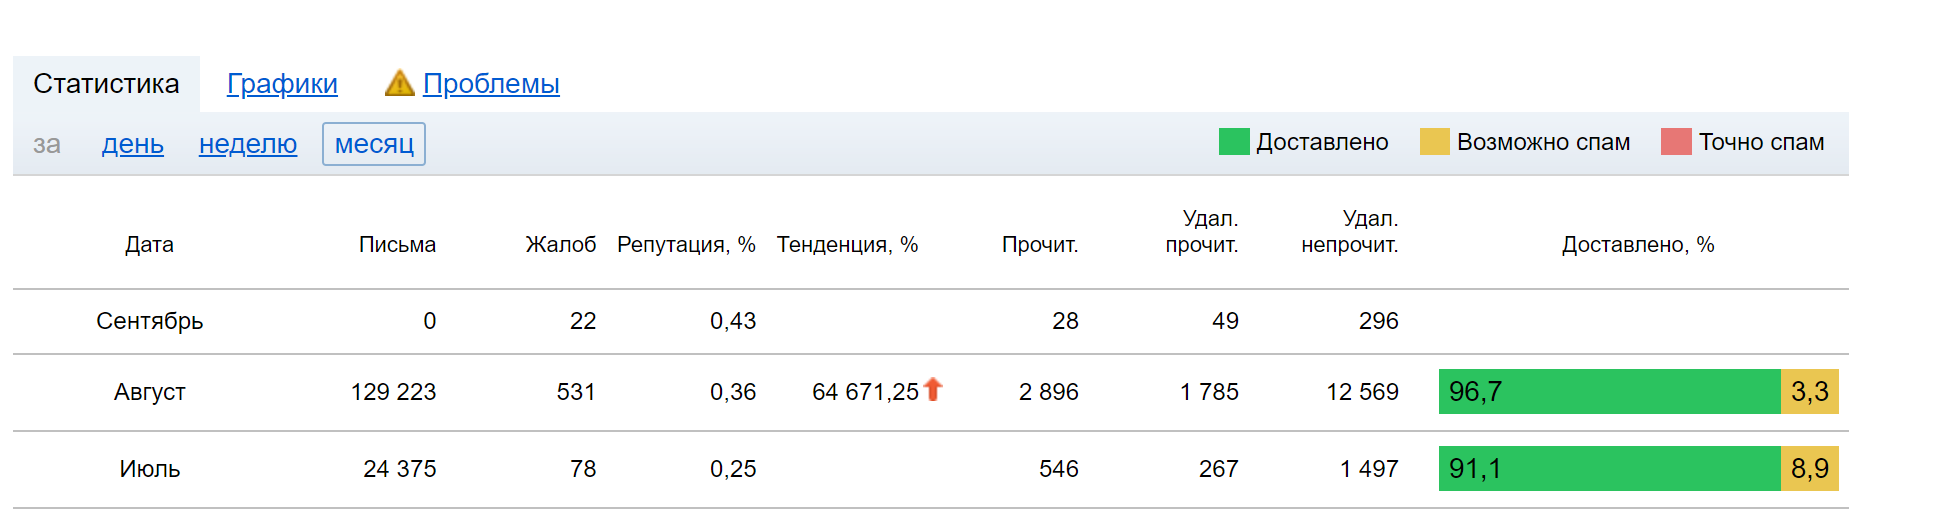Click the red Точно спам legend swatch
The image size is (1933, 531).
[x=1676, y=142]
